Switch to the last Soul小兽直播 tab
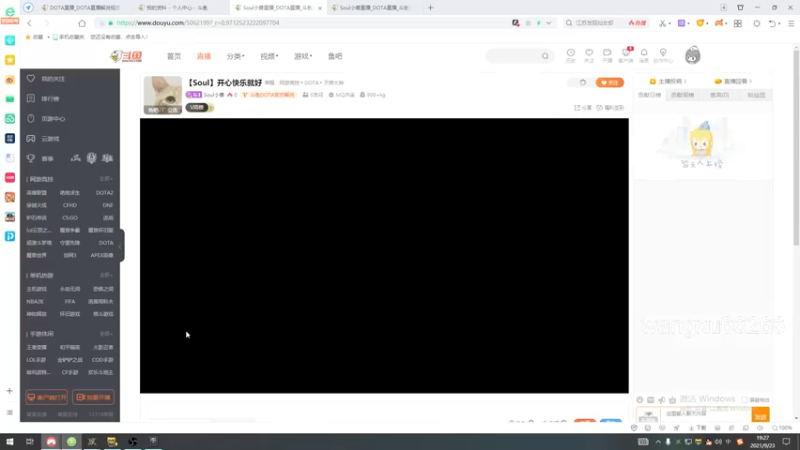This screenshot has width=800, height=450. (x=374, y=8)
